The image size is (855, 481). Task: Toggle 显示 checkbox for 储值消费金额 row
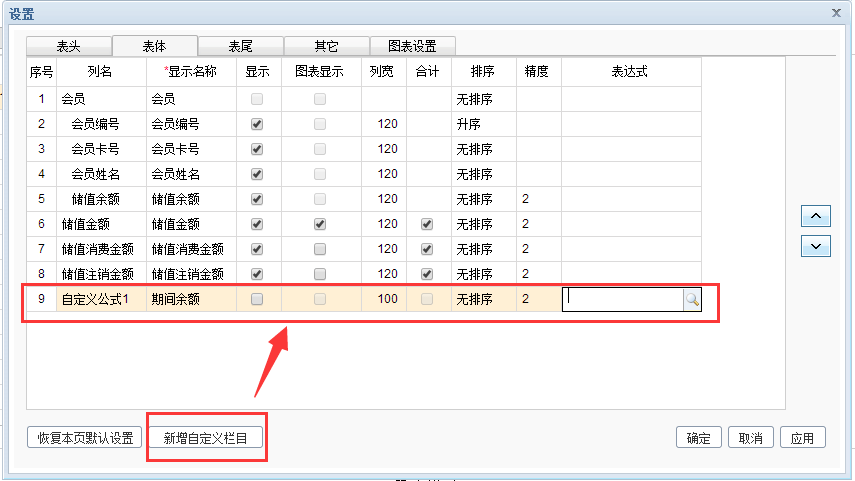click(x=257, y=249)
